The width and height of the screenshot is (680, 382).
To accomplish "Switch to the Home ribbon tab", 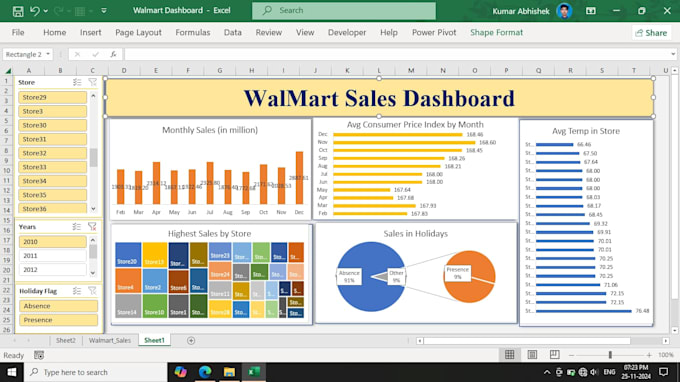I will 55,33.
